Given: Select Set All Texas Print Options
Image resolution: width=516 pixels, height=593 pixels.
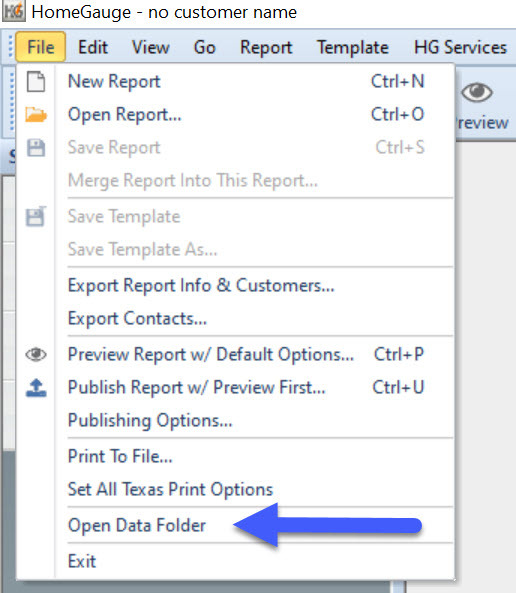Looking at the screenshot, I should 235,489.
